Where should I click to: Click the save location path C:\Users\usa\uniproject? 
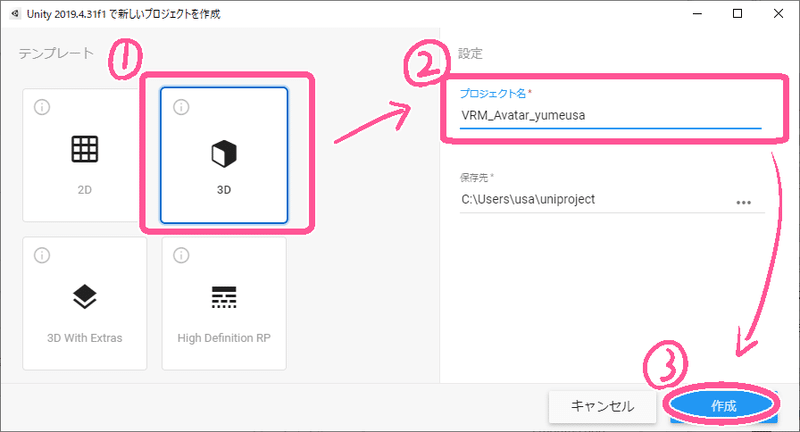pos(528,199)
